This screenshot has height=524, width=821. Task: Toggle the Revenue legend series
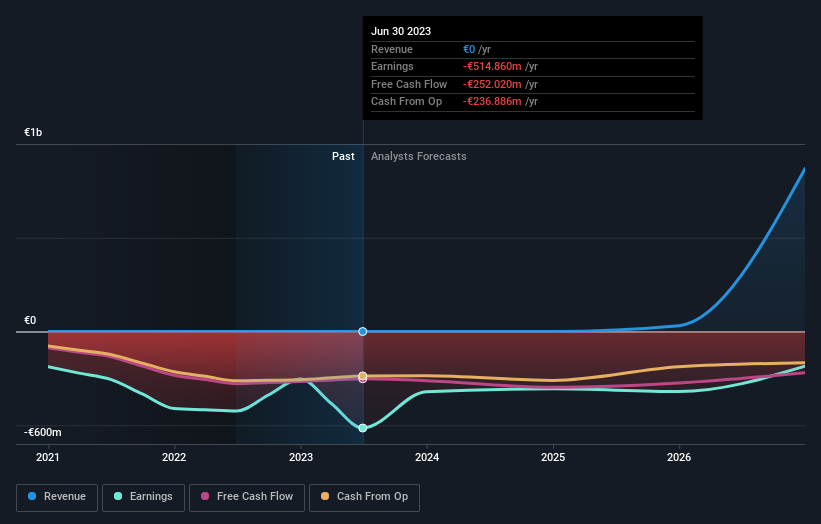tap(57, 497)
